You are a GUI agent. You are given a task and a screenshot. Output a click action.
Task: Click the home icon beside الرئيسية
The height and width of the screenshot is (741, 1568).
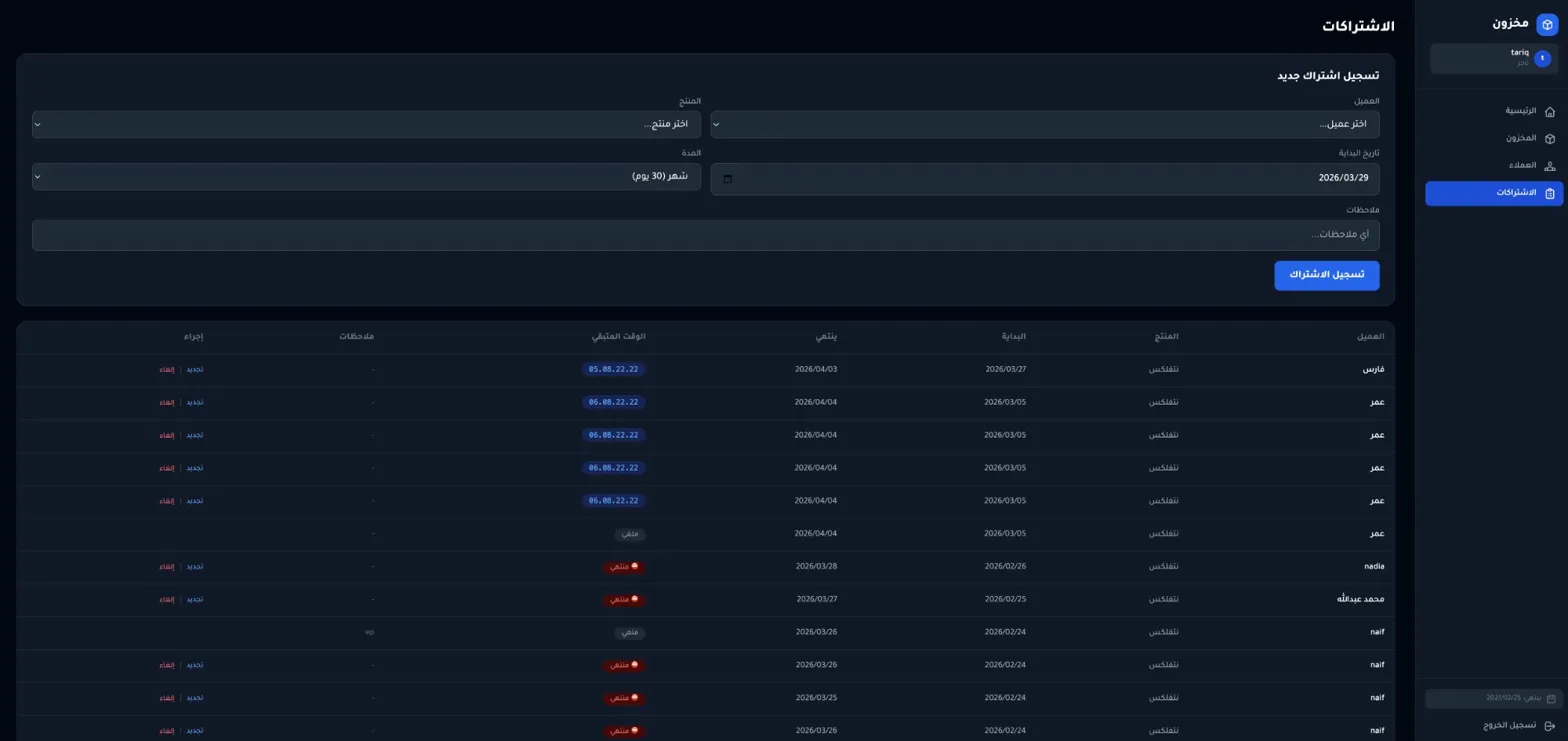click(x=1550, y=111)
